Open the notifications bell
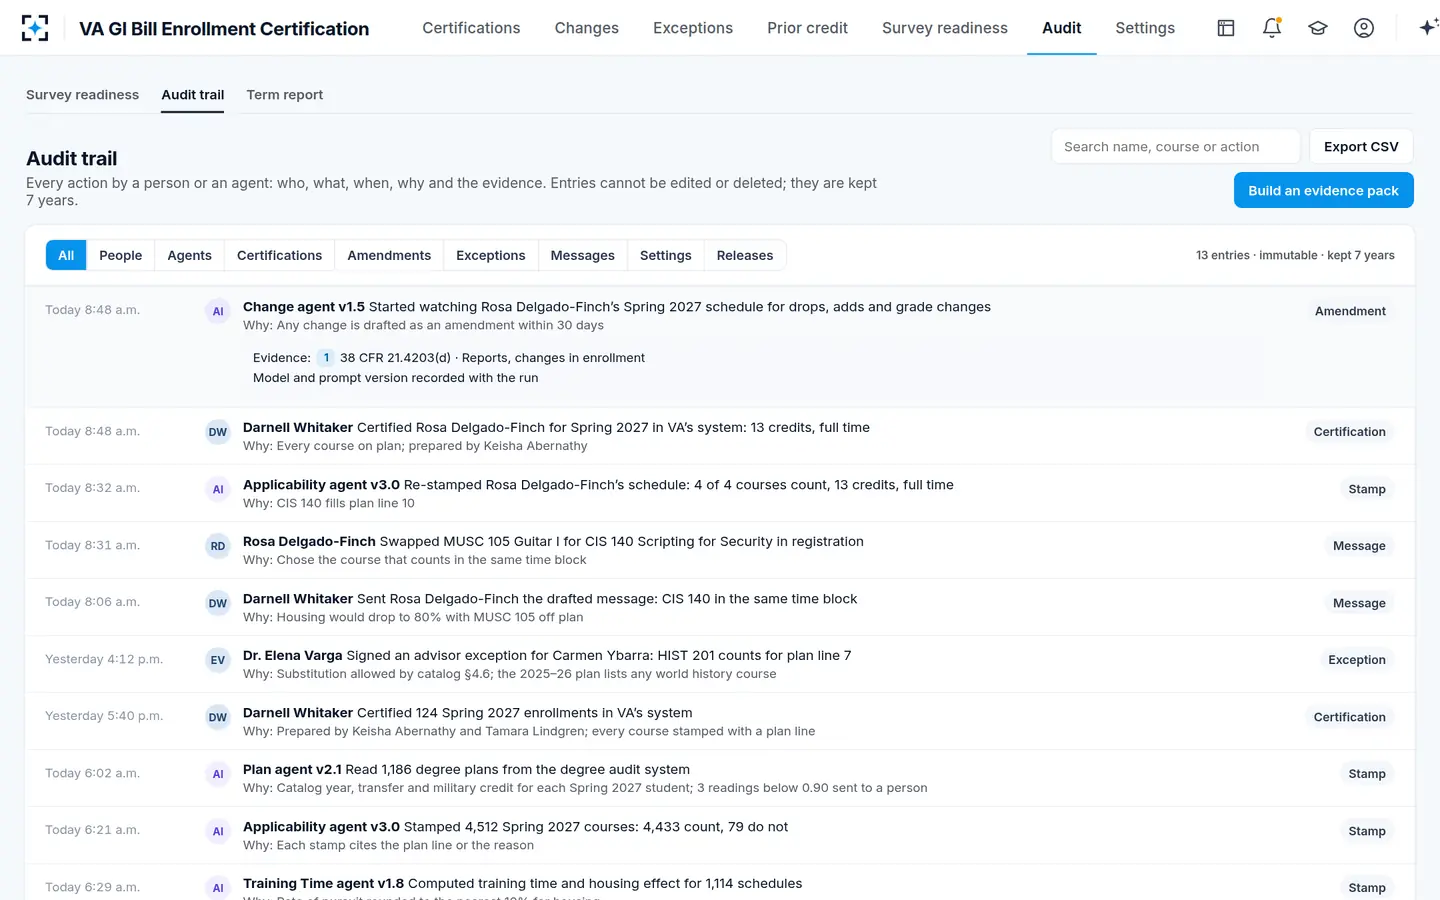 point(1272,28)
